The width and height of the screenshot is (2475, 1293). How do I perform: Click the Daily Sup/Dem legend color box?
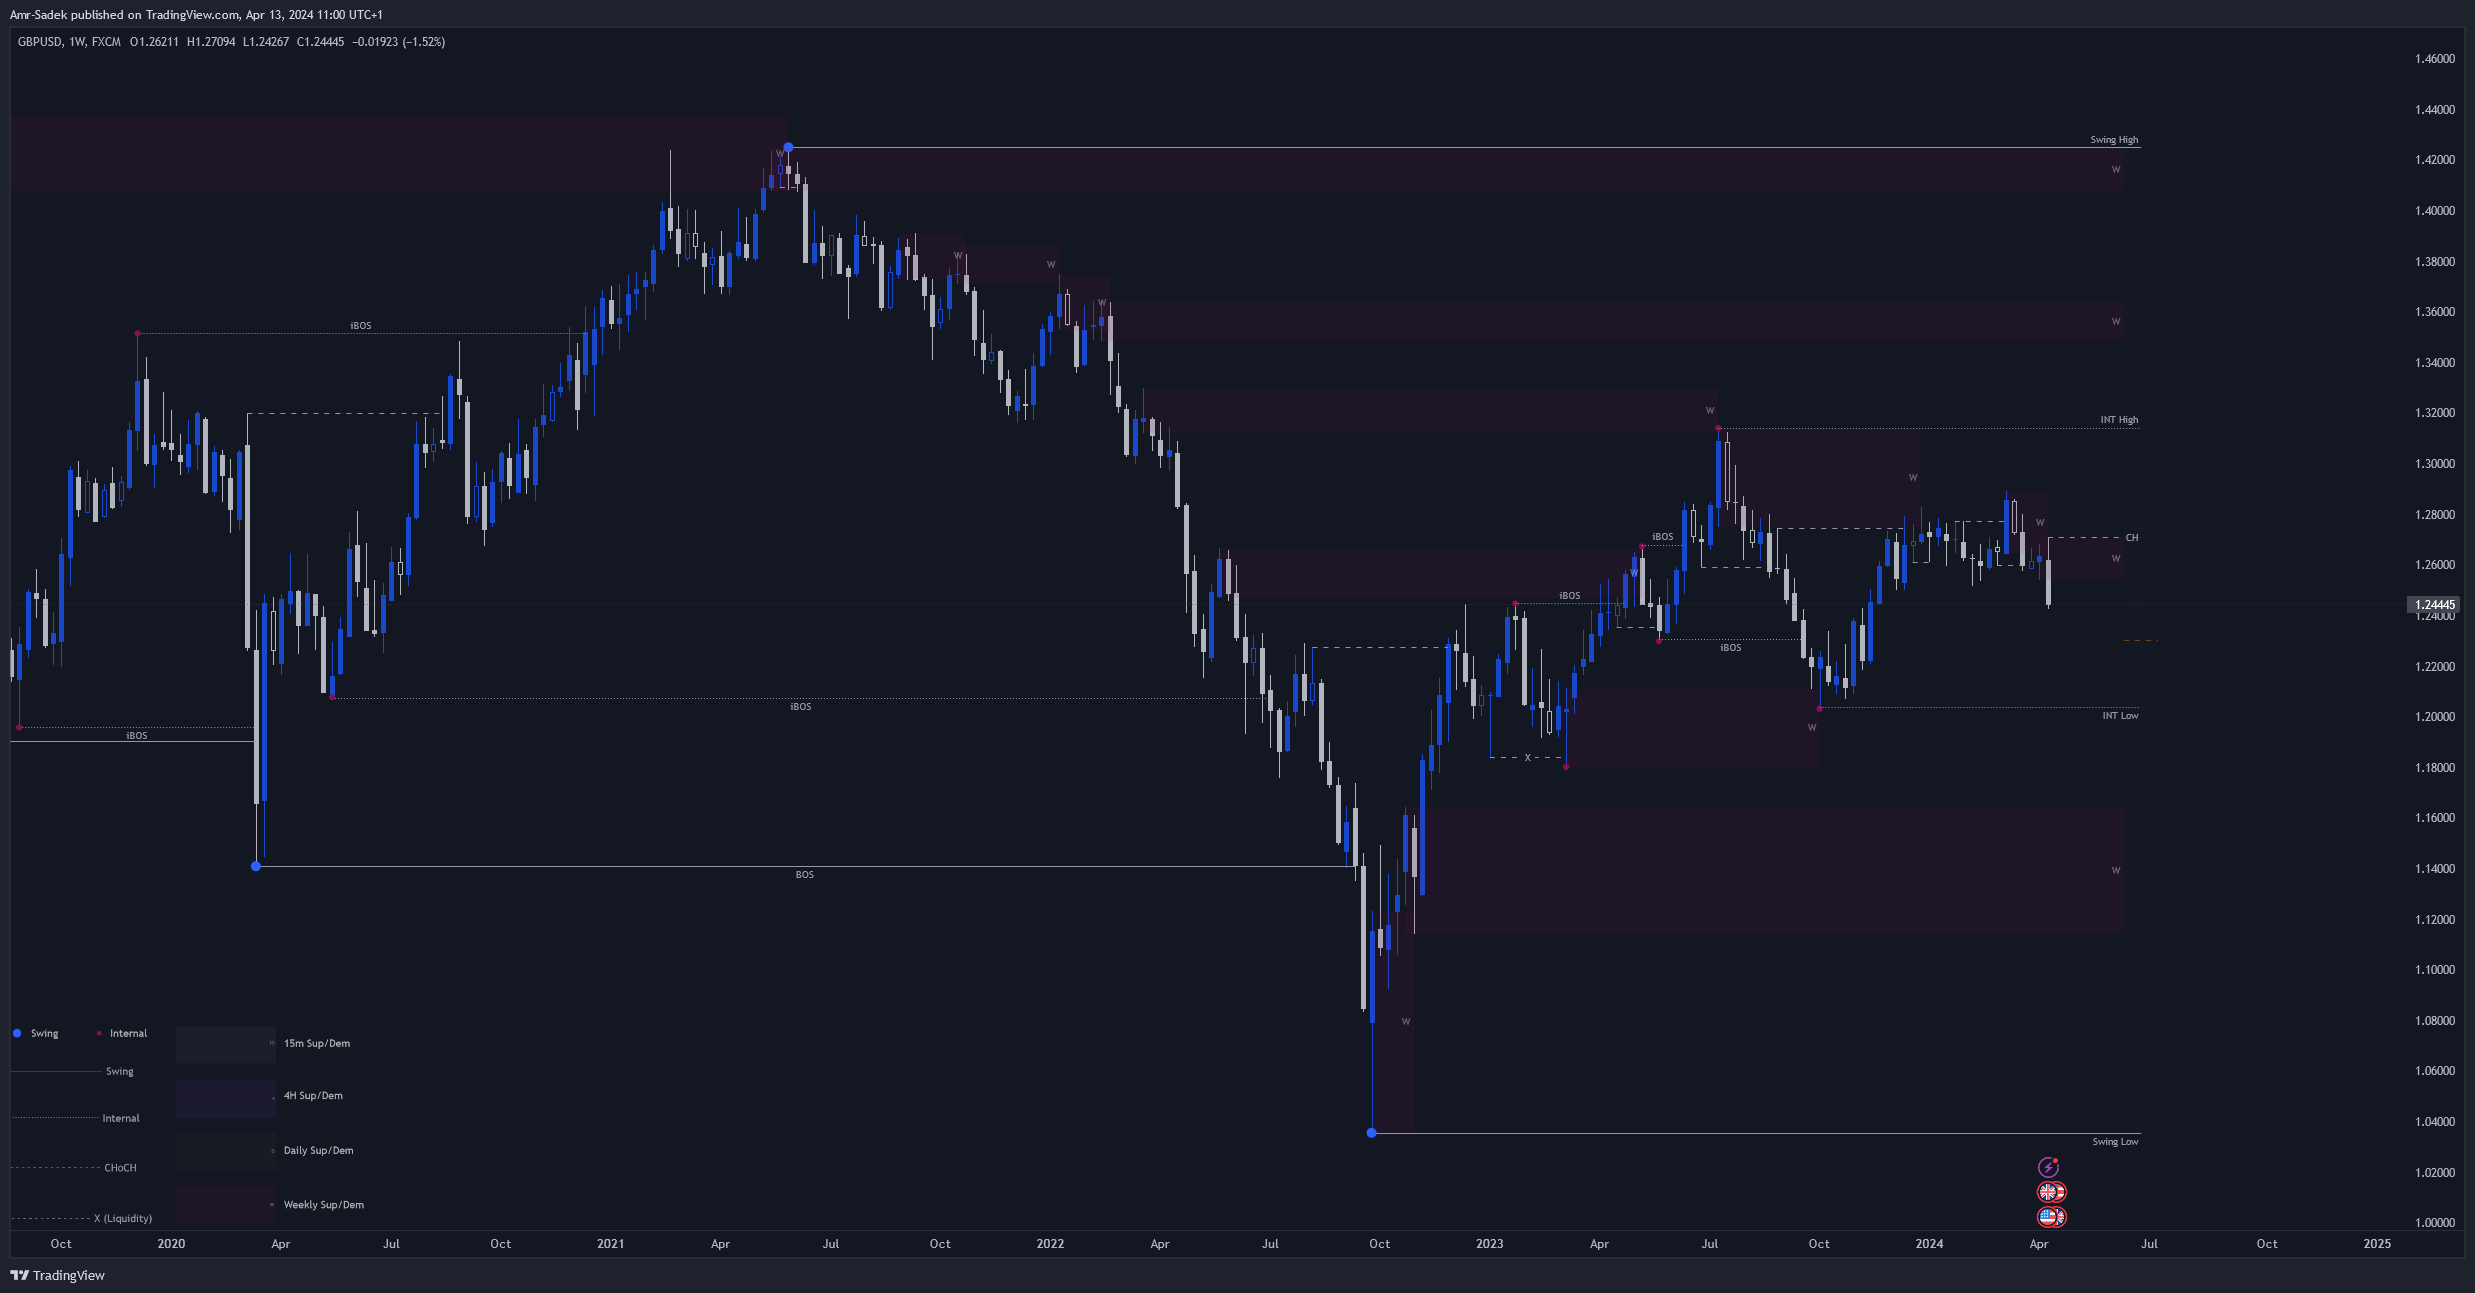225,1151
